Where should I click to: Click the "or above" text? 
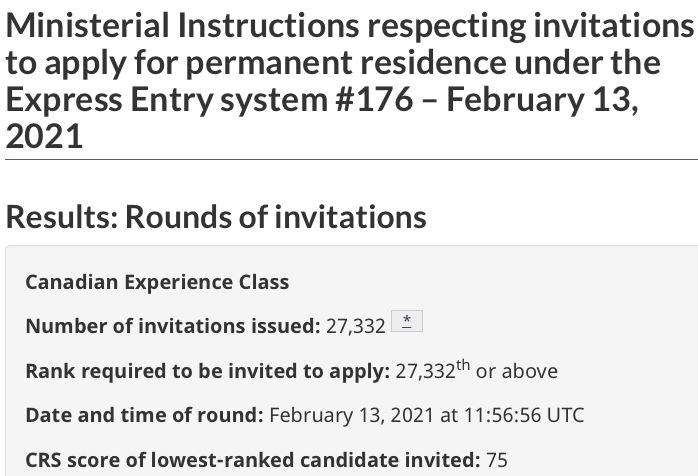click(517, 371)
